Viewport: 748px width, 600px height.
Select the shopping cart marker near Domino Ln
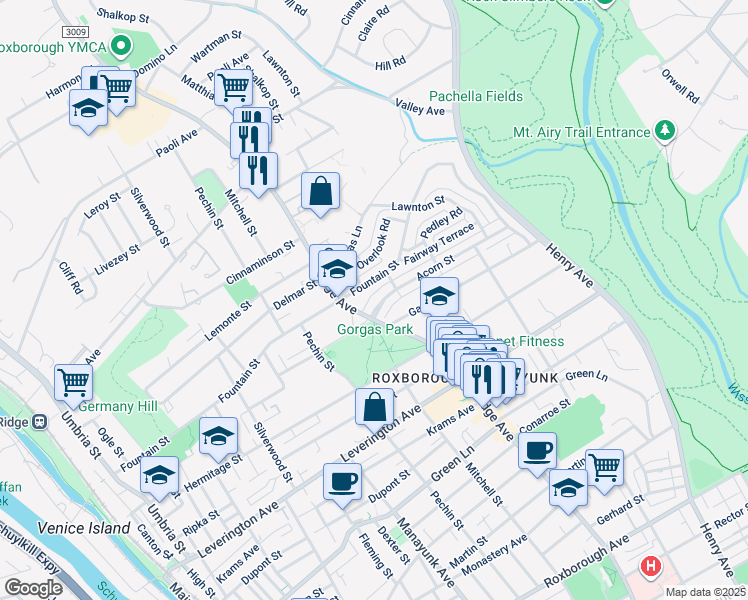click(x=117, y=89)
